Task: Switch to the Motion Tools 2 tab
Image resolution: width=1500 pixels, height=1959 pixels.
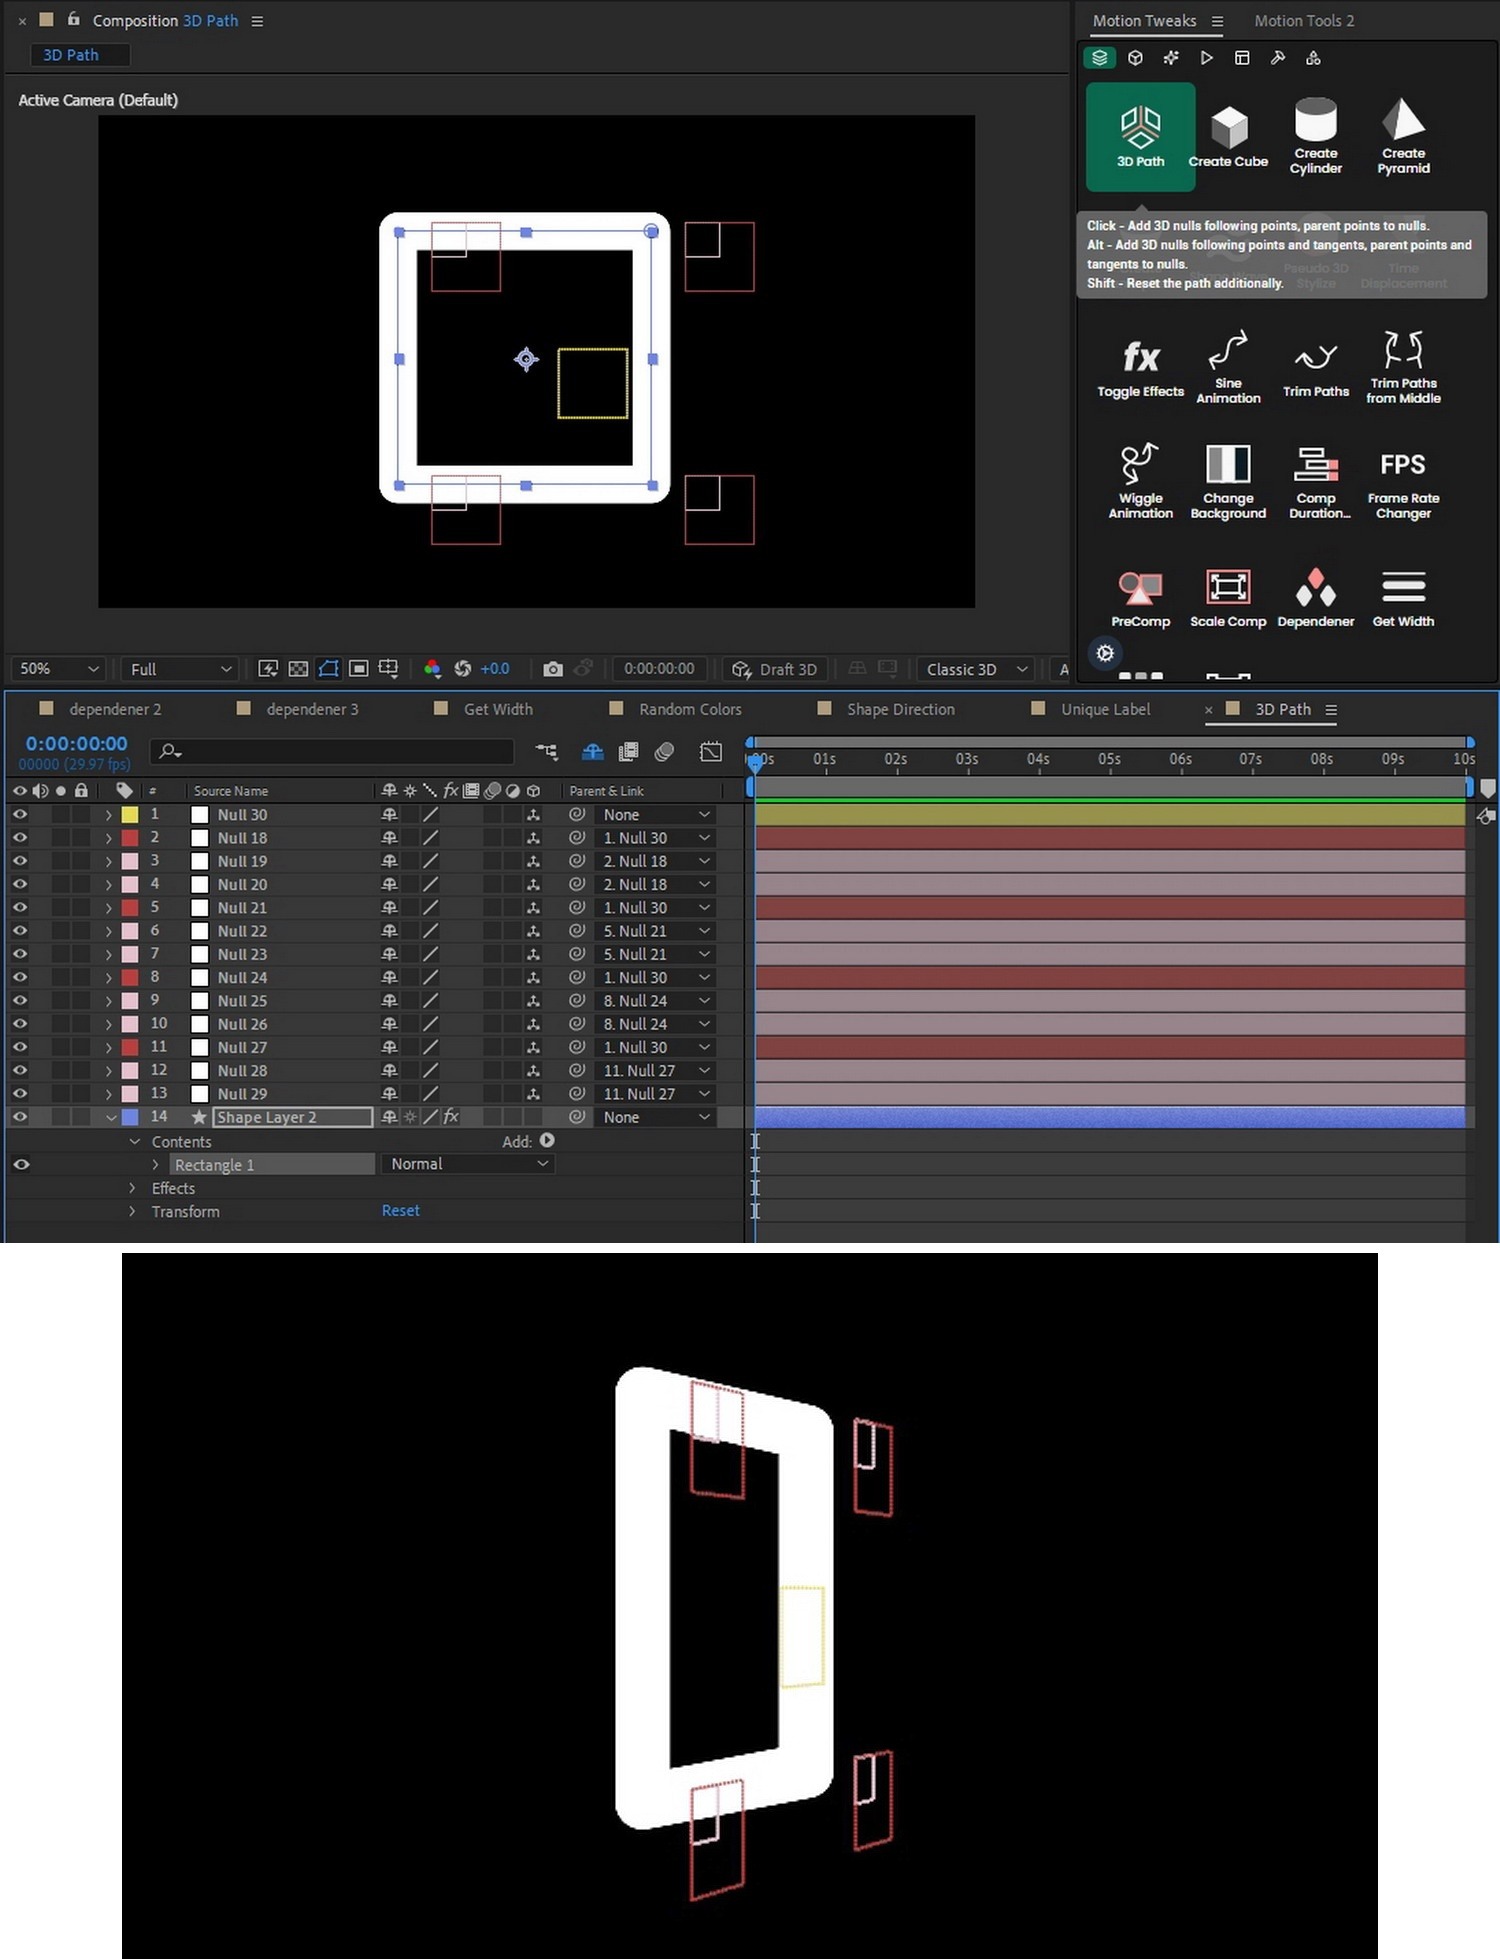Action: (1304, 21)
